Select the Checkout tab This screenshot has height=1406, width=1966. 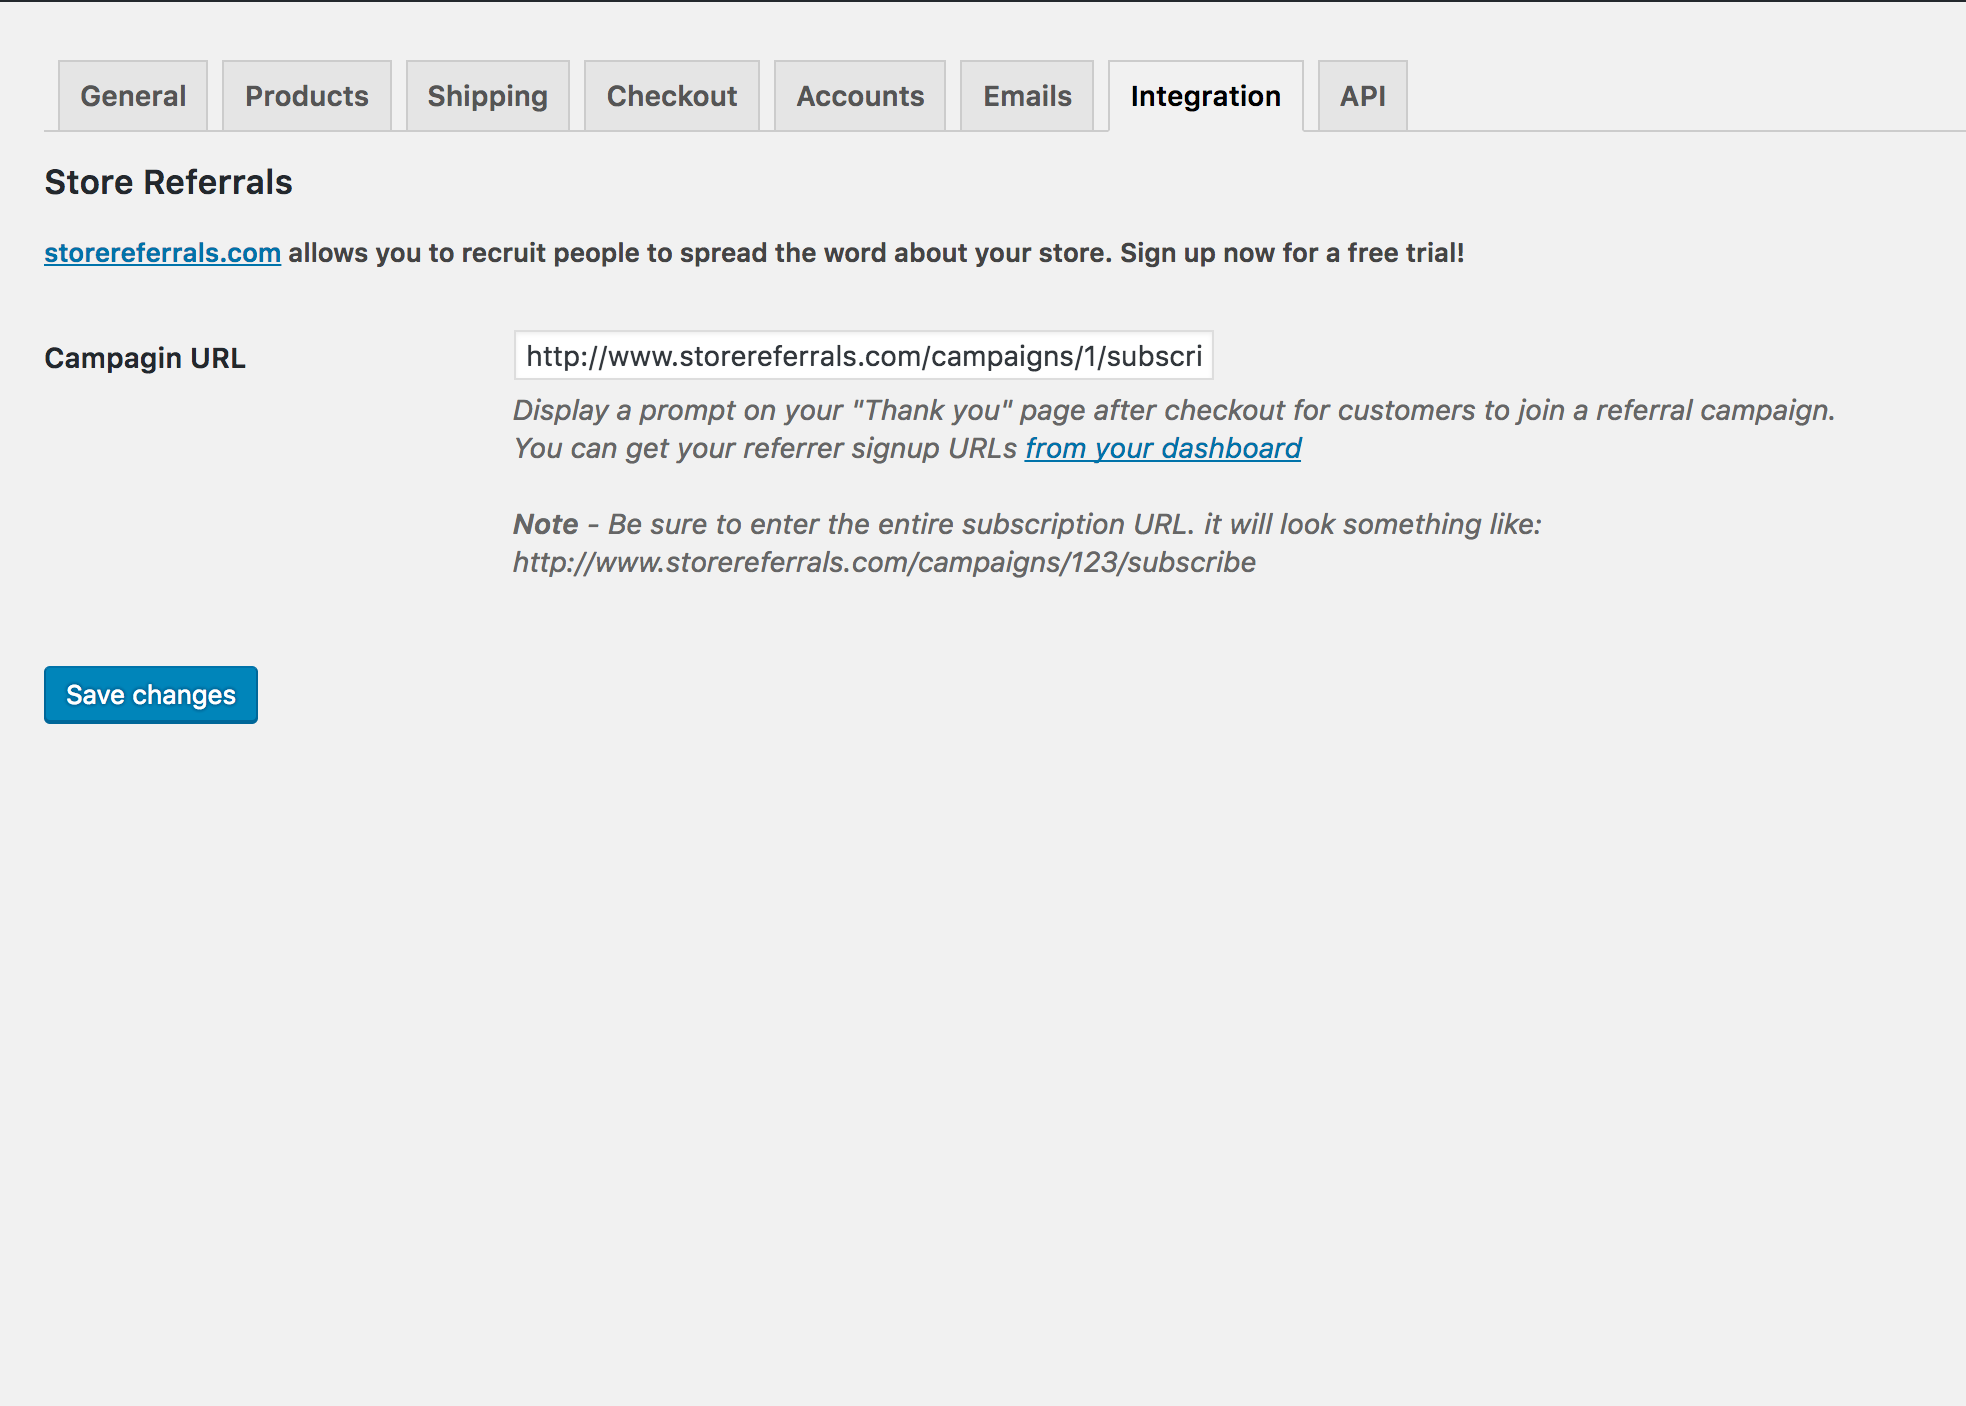(x=672, y=96)
